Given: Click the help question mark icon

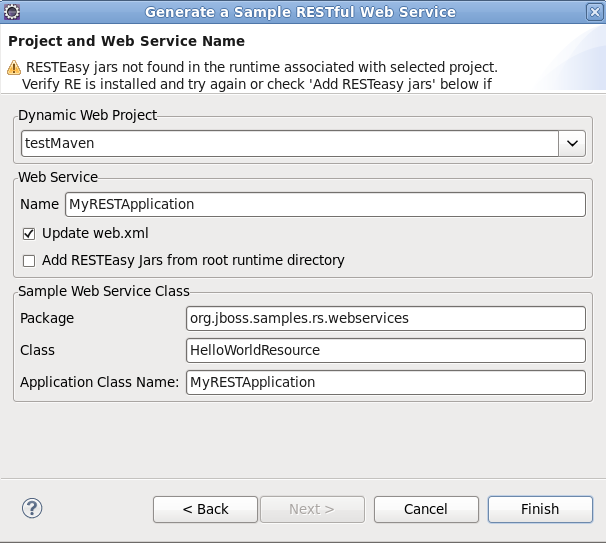Looking at the screenshot, I should tap(32, 508).
